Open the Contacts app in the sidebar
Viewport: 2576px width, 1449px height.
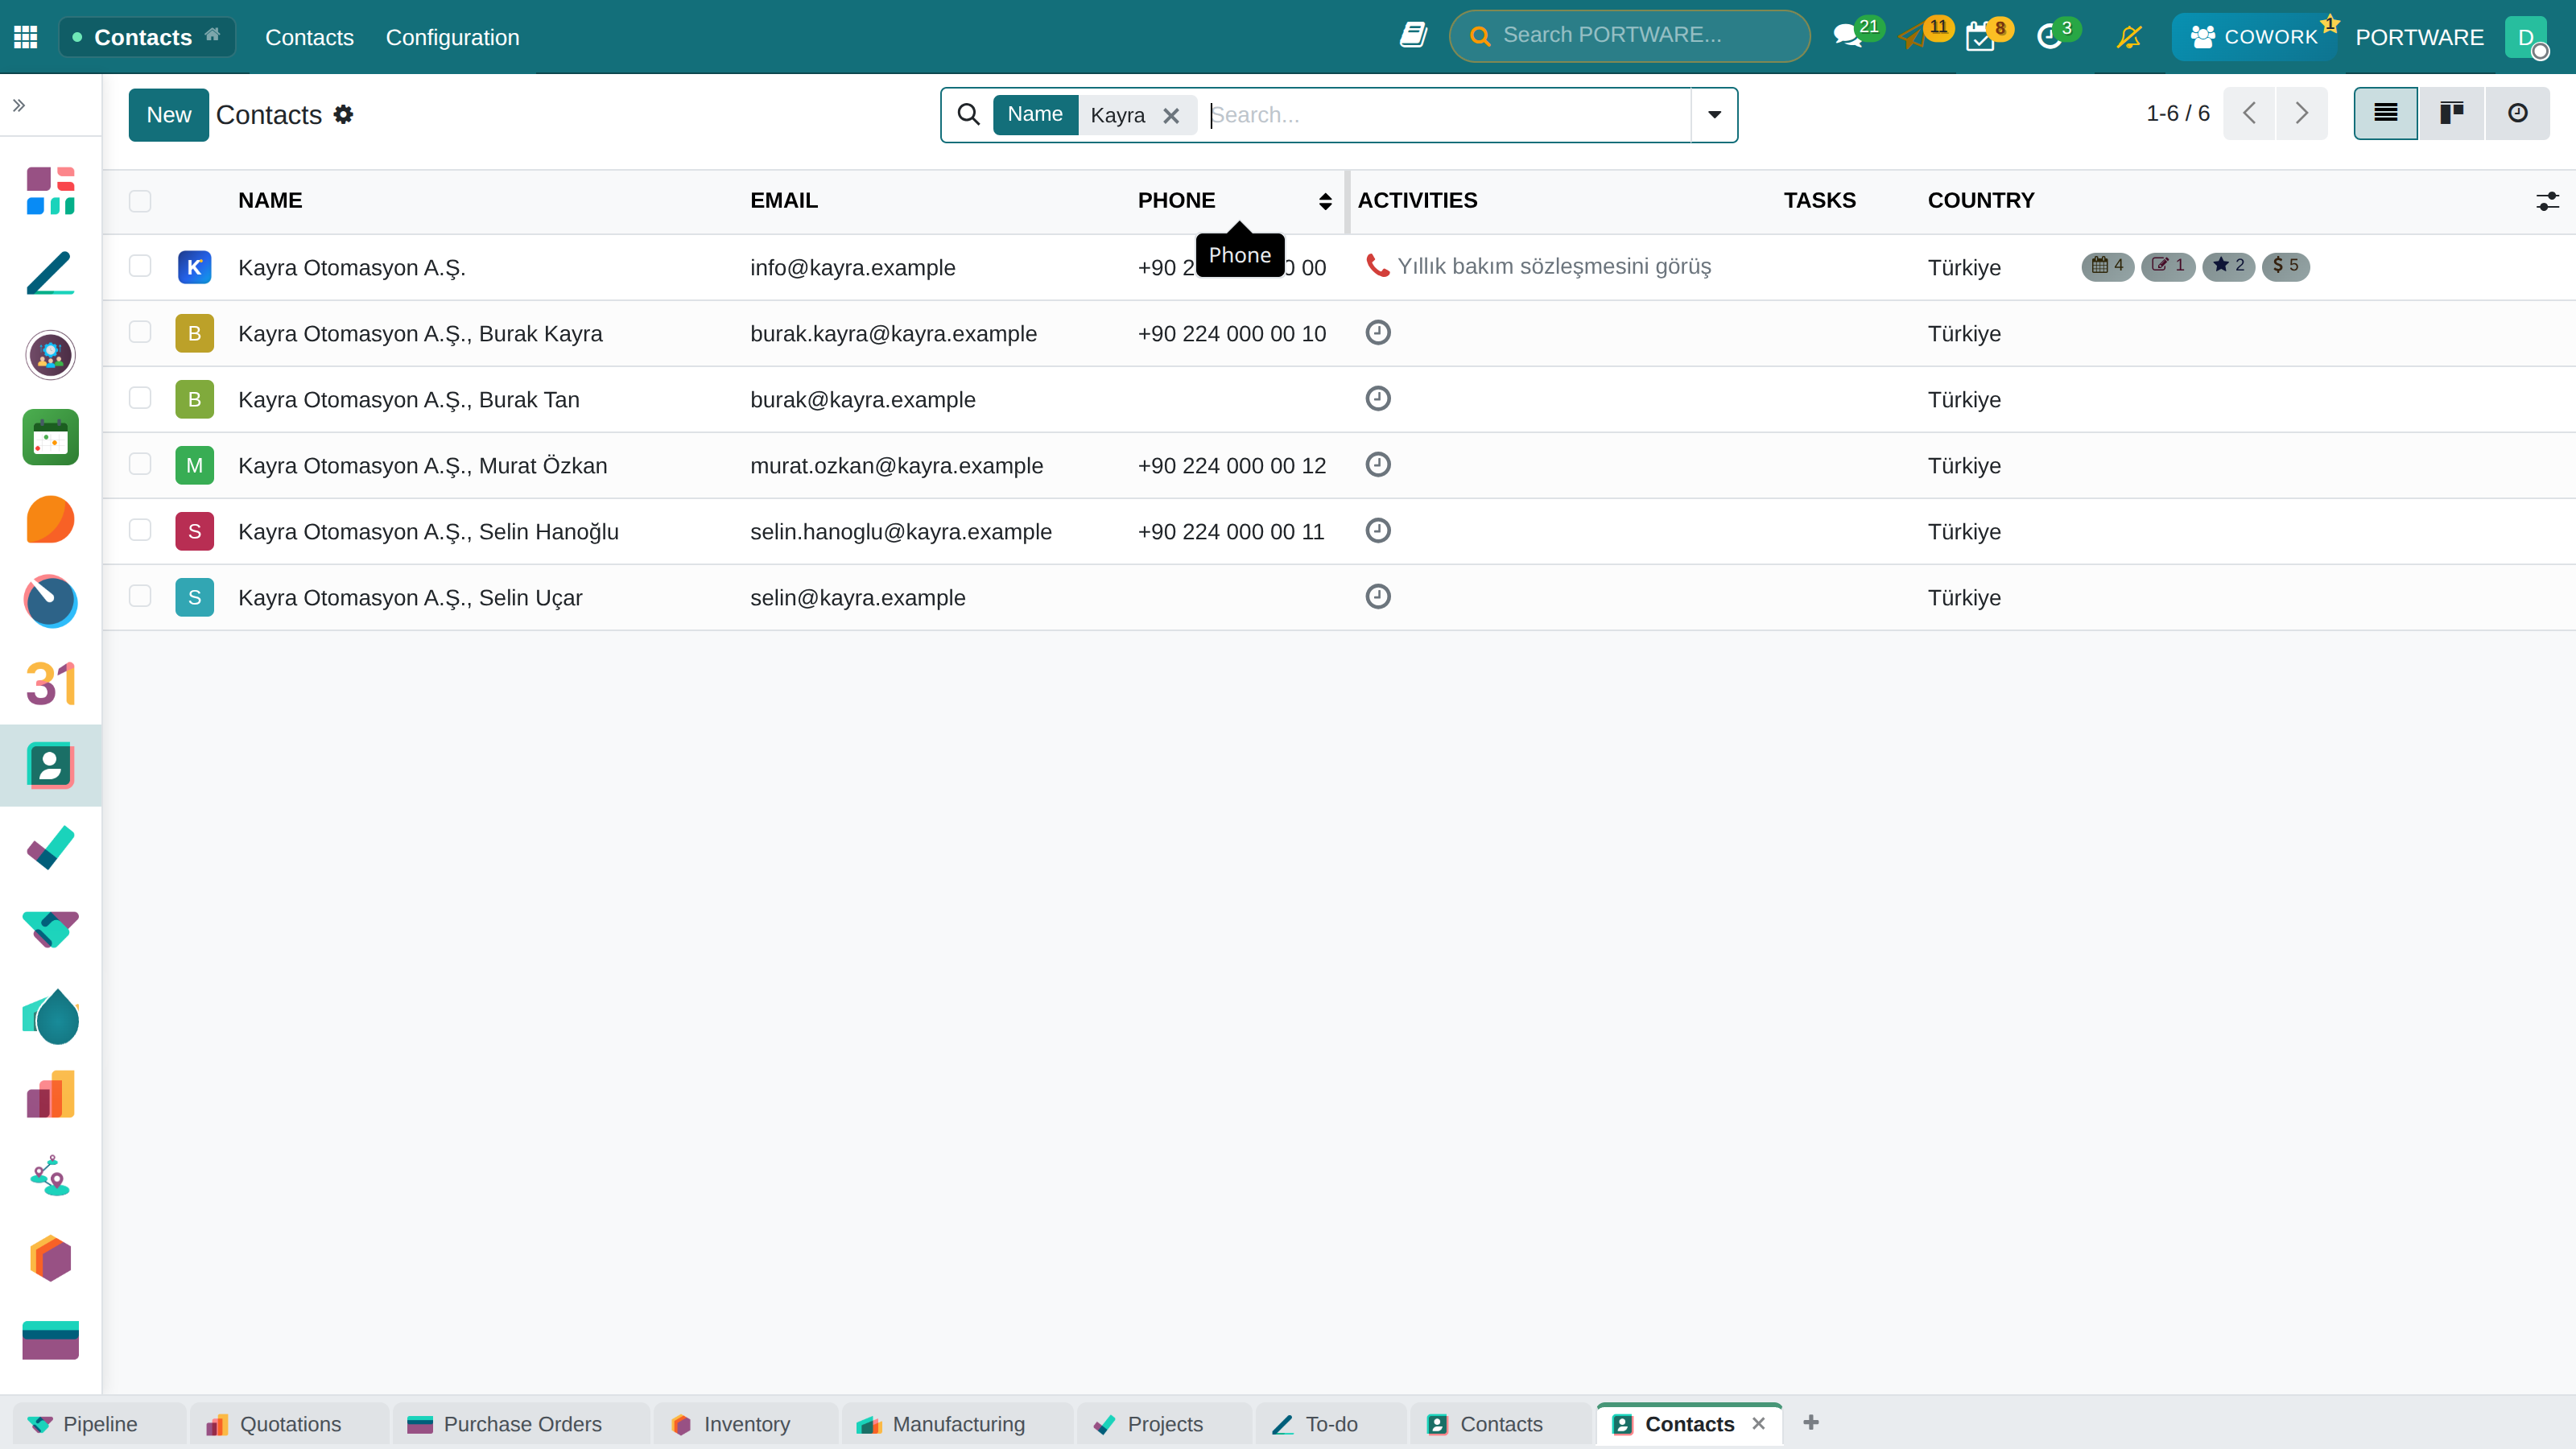click(50, 766)
